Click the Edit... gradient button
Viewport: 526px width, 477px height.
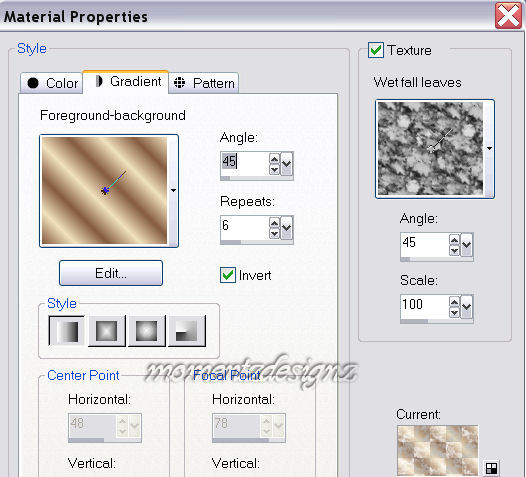(x=111, y=273)
